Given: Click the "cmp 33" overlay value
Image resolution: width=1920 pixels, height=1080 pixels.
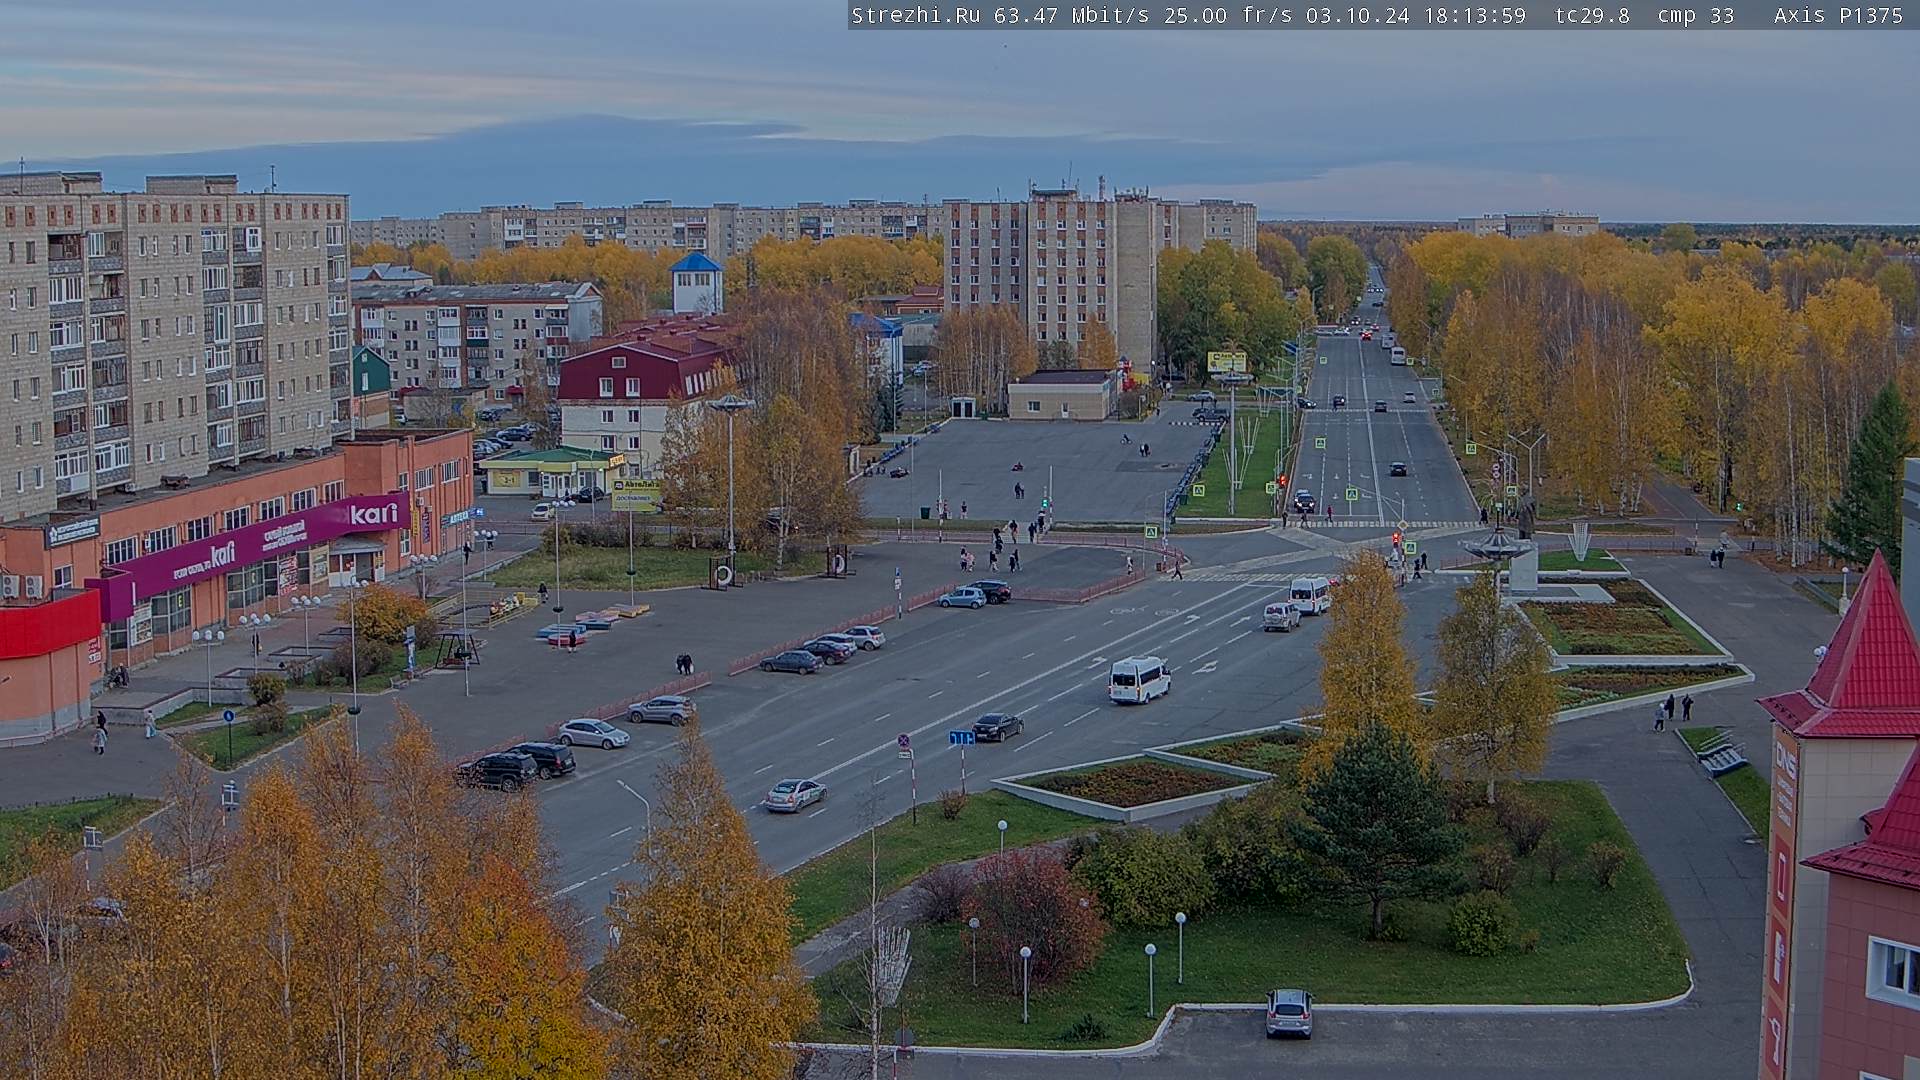Looking at the screenshot, I should pyautogui.click(x=1696, y=15).
